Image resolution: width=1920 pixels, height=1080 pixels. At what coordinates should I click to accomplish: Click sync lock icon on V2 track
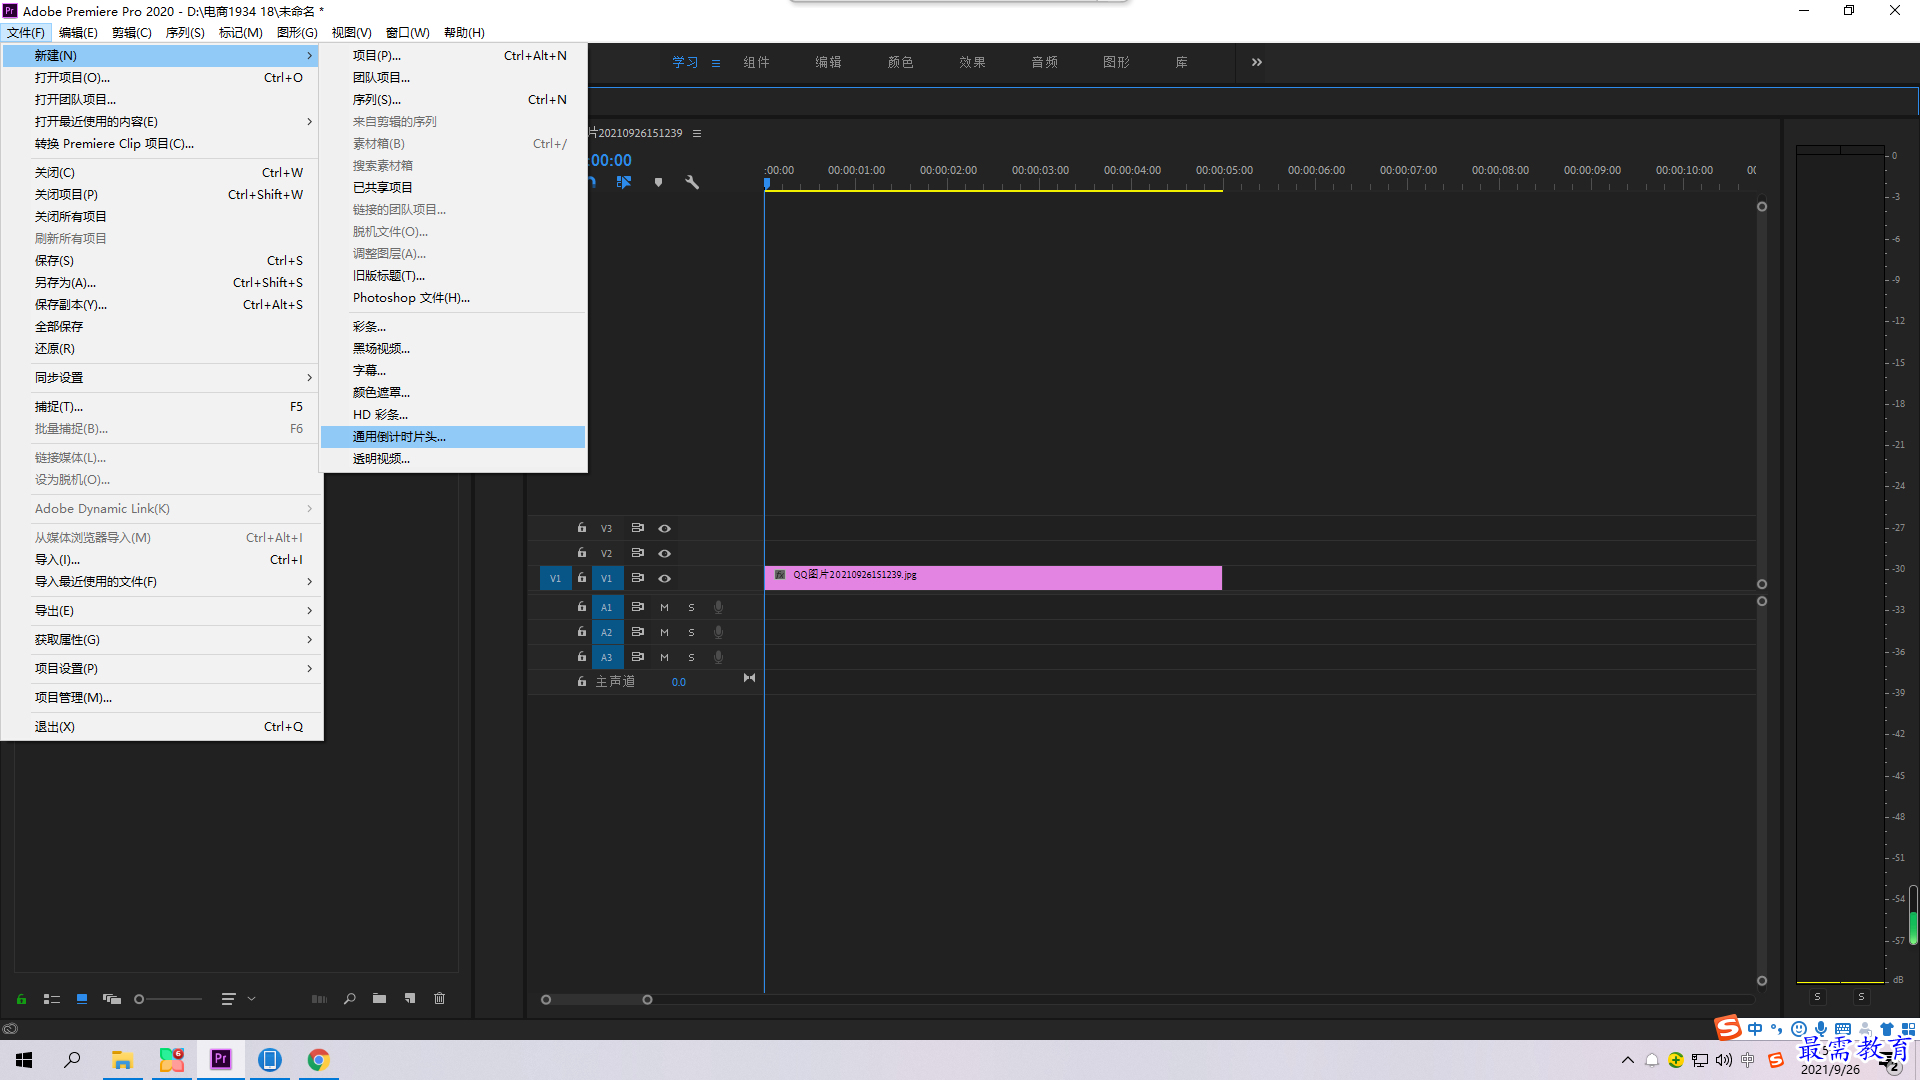click(637, 553)
